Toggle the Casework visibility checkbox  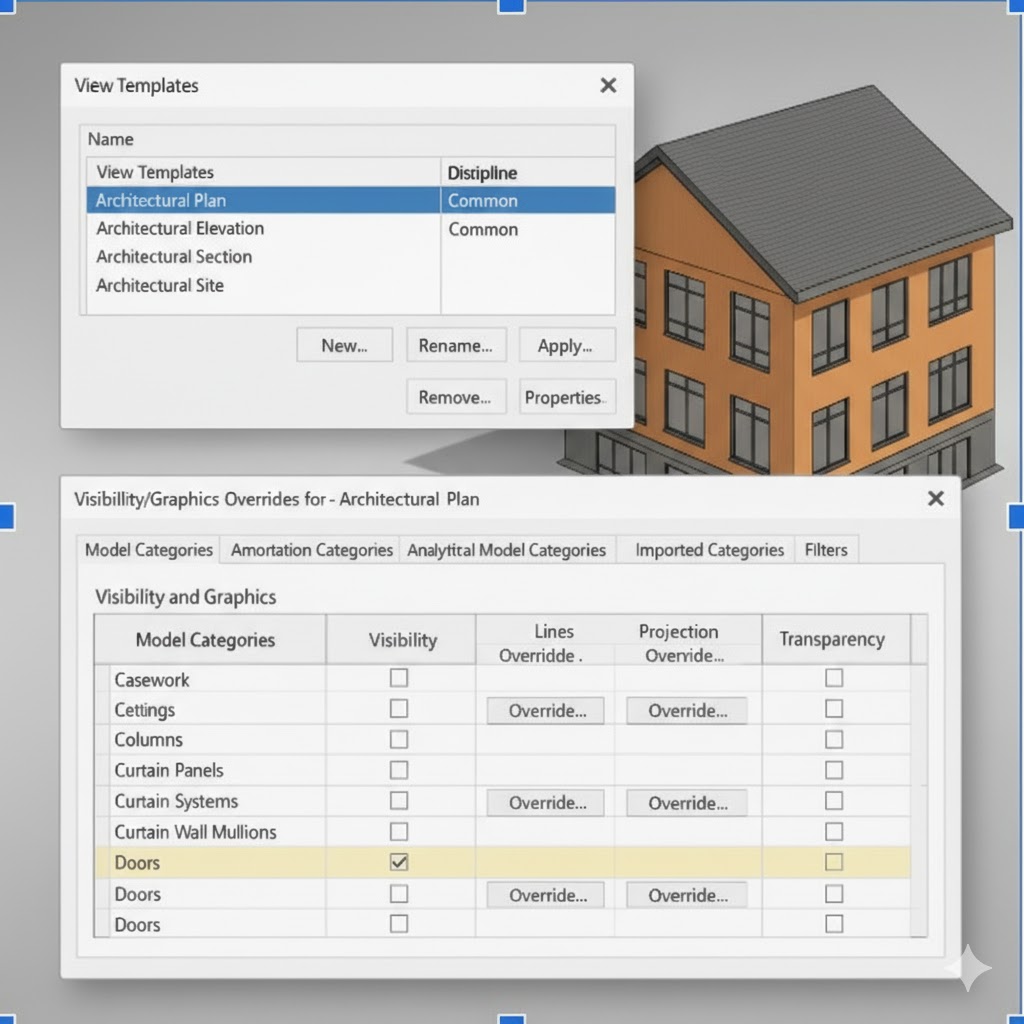399,678
